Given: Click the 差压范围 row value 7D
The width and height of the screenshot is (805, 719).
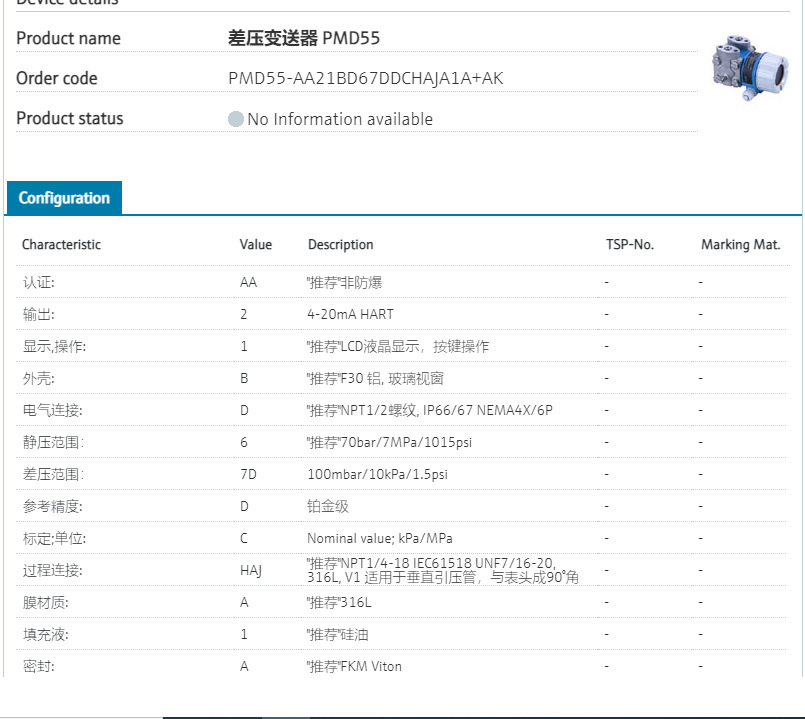Looking at the screenshot, I should click(x=248, y=474).
